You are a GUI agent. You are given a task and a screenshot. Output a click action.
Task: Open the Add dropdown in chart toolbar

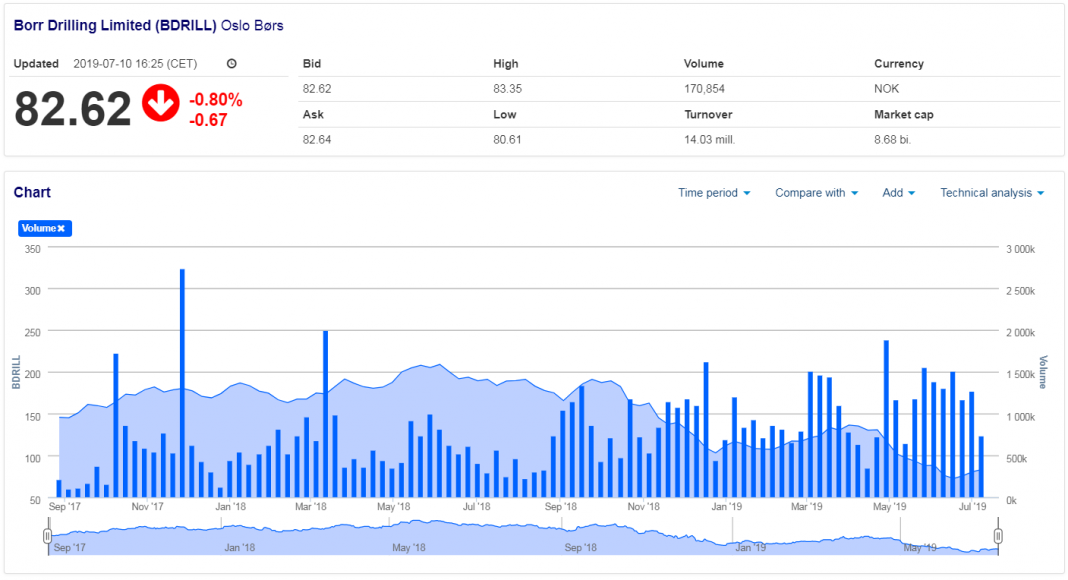click(898, 193)
